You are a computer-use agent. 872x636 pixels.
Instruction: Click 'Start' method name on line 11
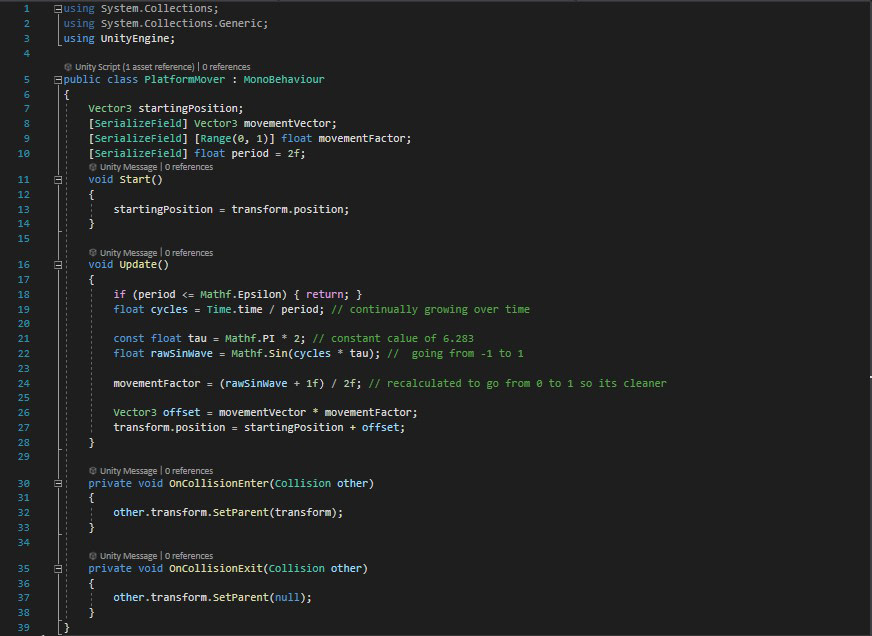coord(135,180)
